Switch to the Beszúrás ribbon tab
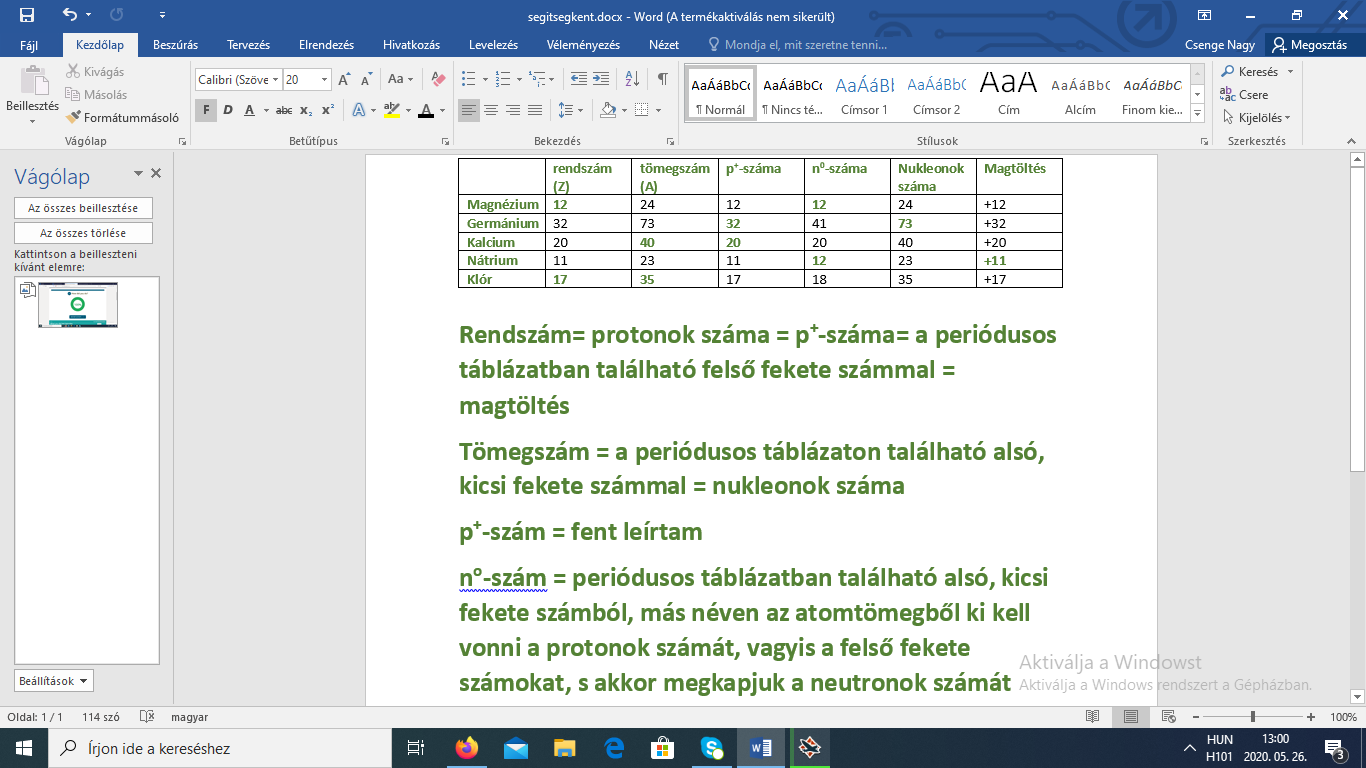This screenshot has height=768, width=1366. (x=175, y=45)
